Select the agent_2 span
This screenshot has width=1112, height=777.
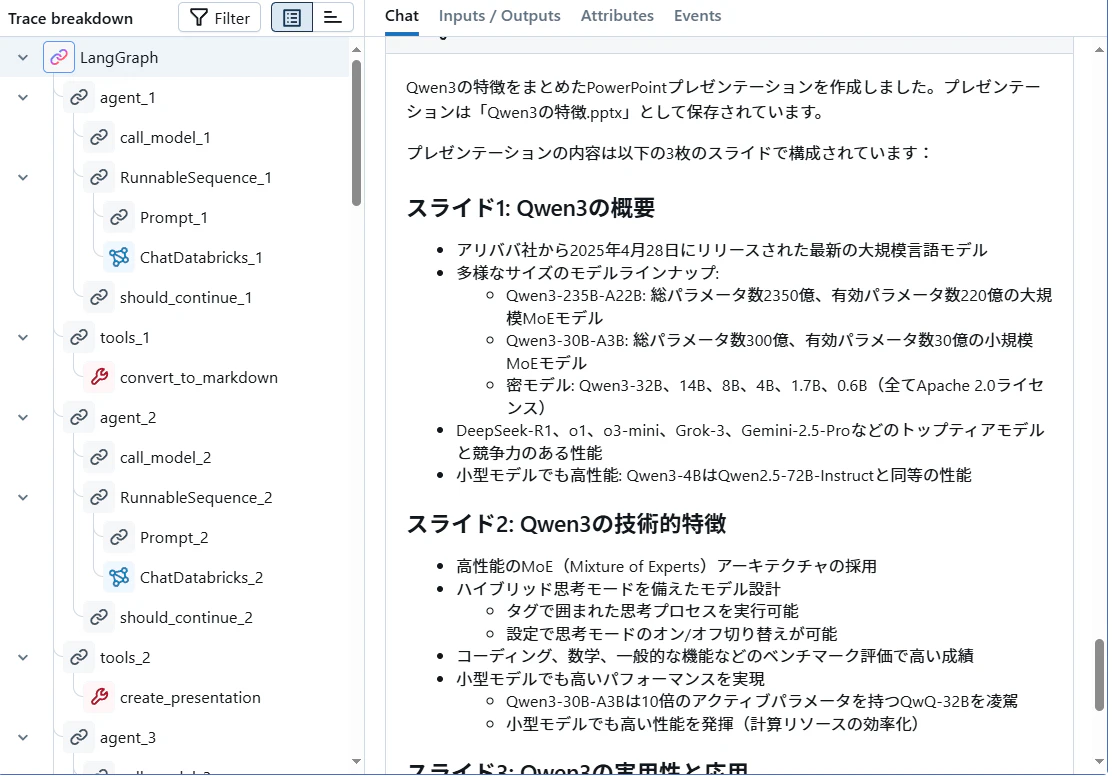pyautogui.click(x=128, y=418)
